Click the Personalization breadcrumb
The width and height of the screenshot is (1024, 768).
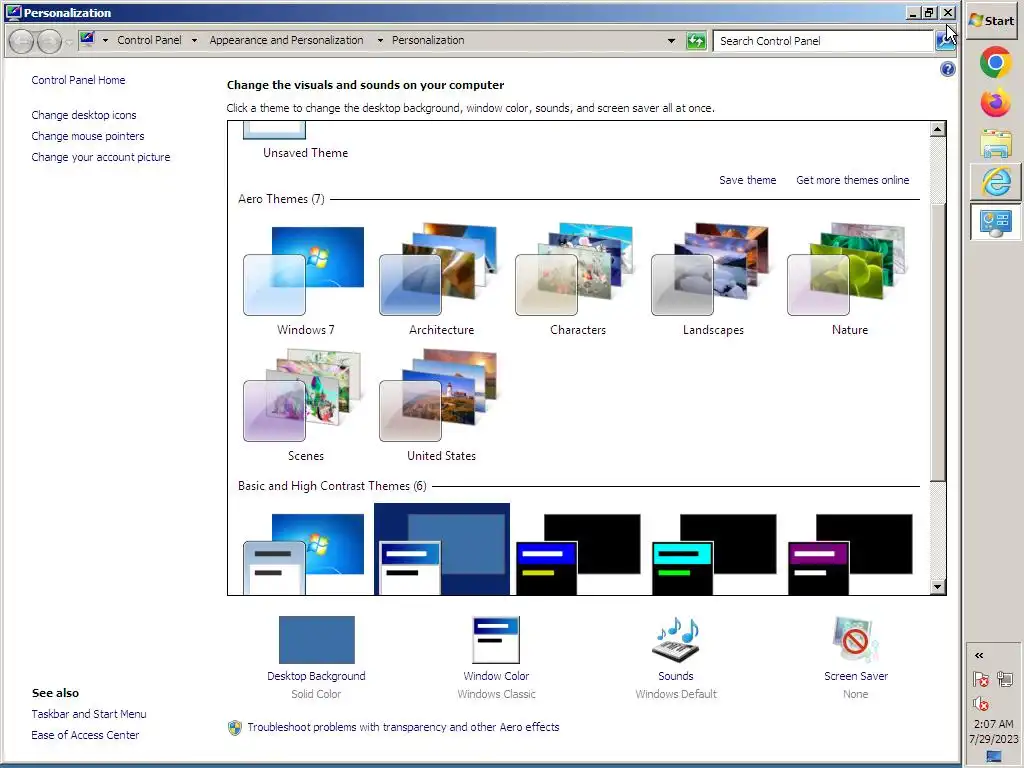428,40
